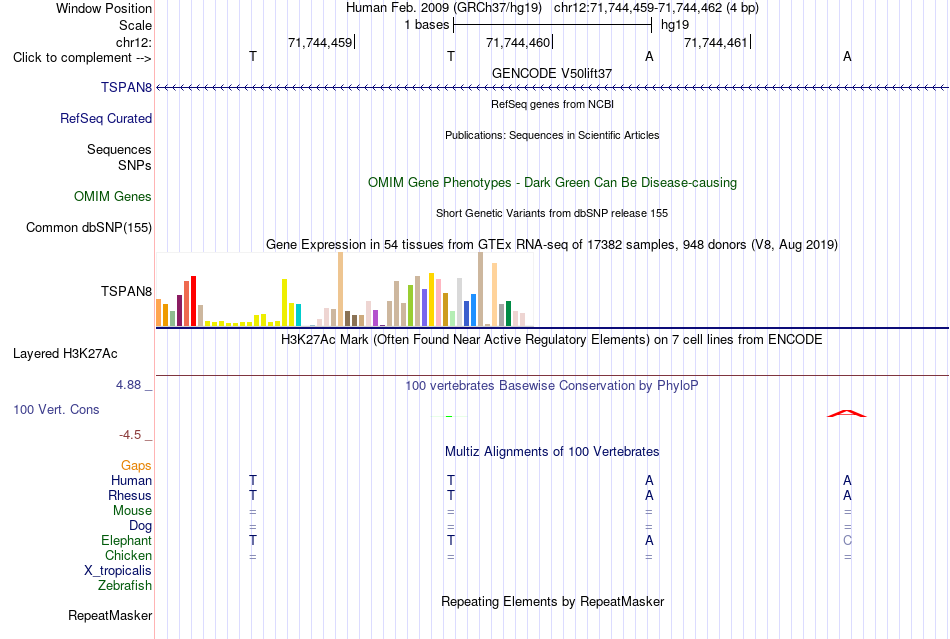This screenshot has width=950, height=639.
Task: Click the H3K27Ac Mark track title
Action: pyautogui.click(x=552, y=339)
